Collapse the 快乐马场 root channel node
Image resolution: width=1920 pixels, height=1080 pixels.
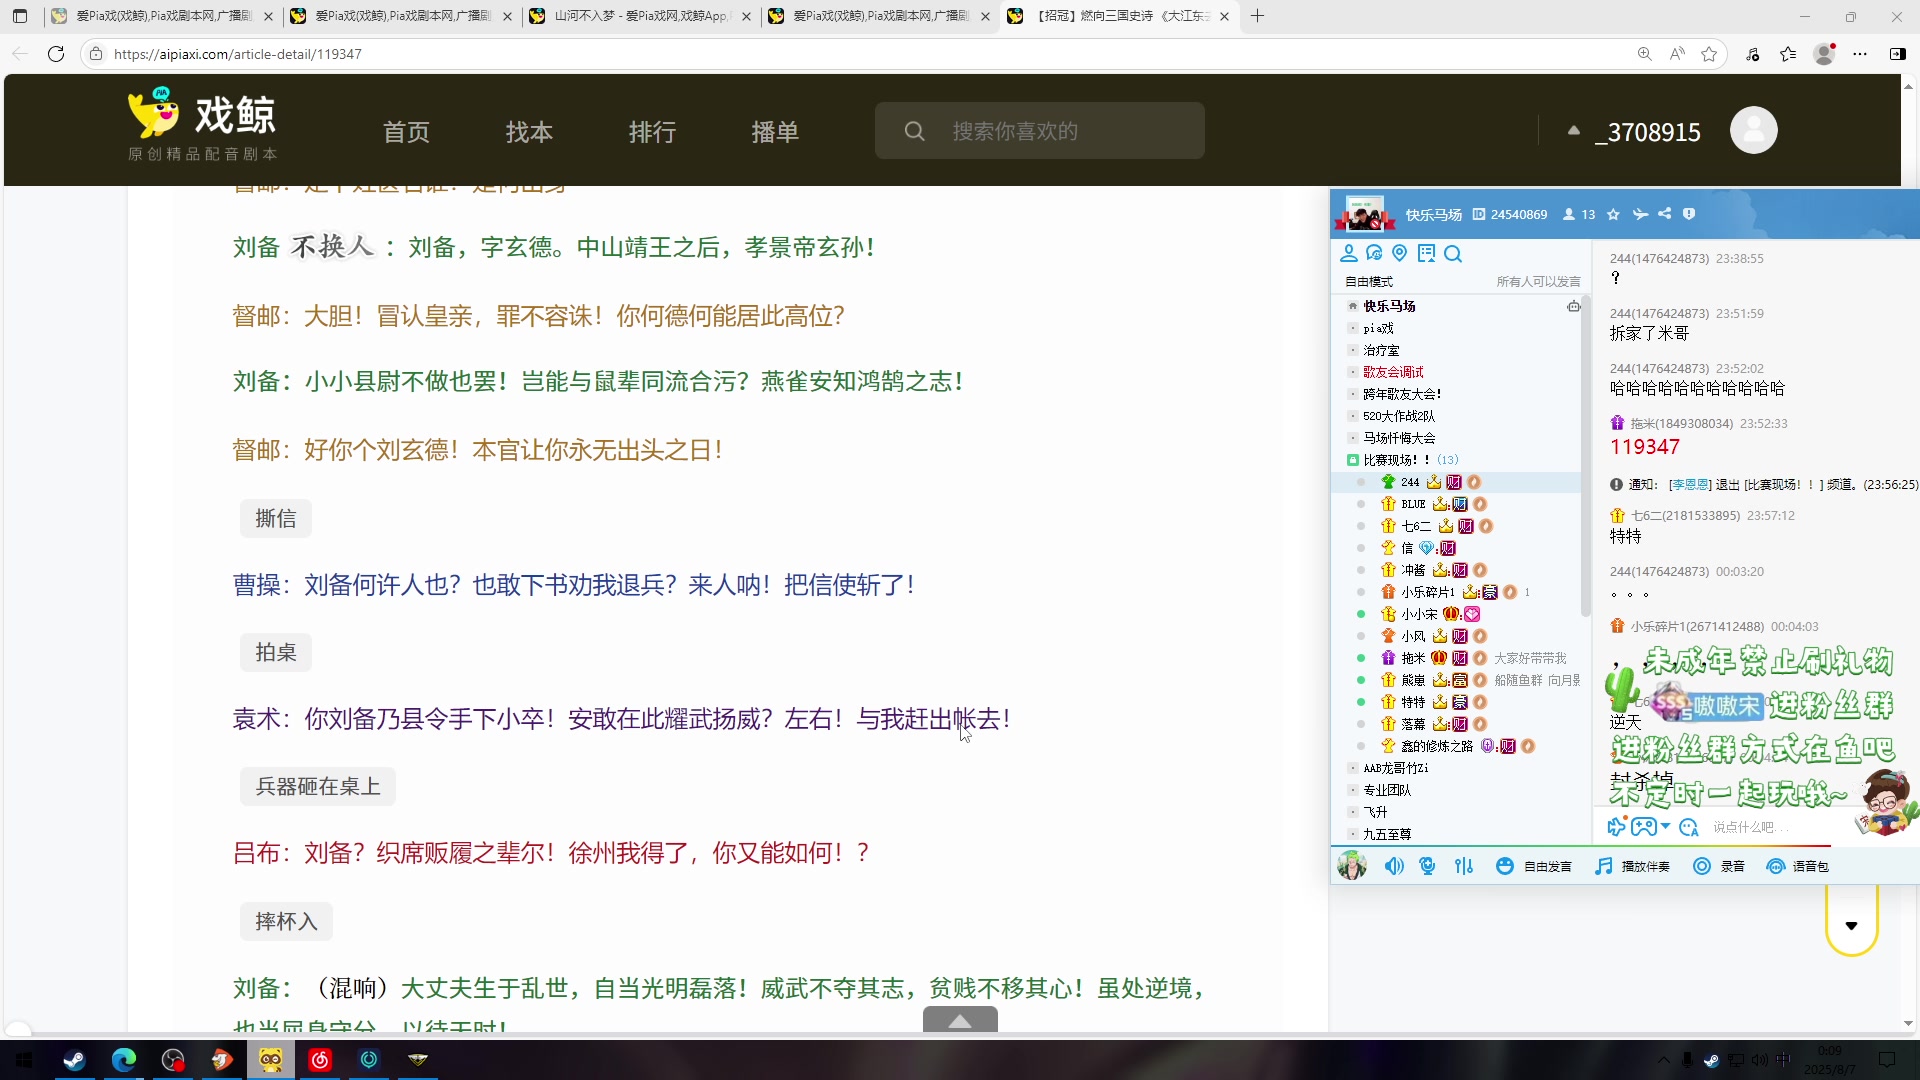[1353, 306]
